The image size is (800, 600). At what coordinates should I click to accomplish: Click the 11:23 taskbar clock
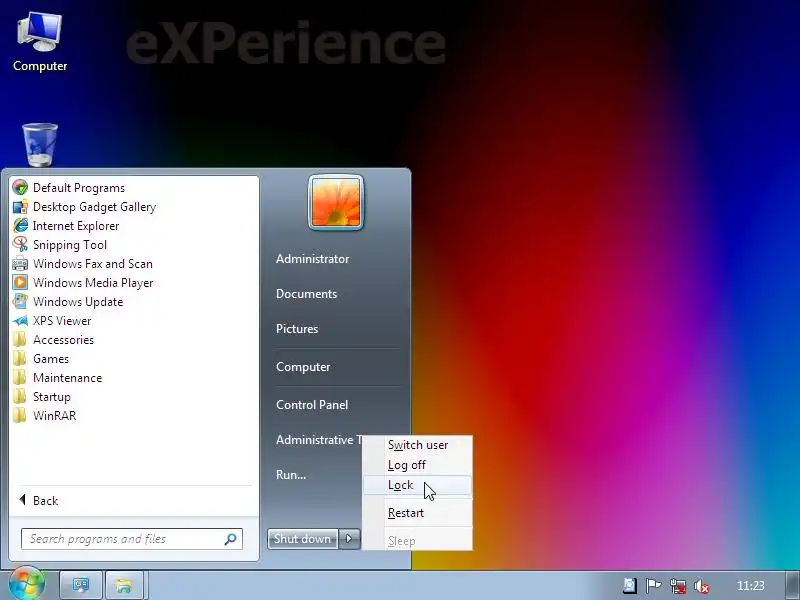pyautogui.click(x=751, y=586)
